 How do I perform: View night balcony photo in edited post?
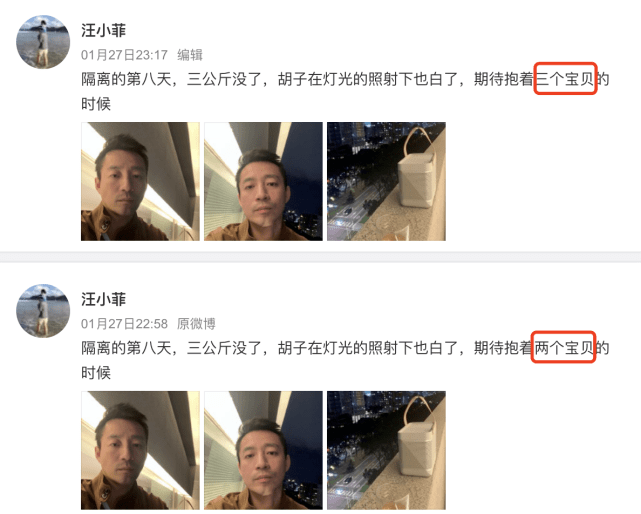pos(386,181)
